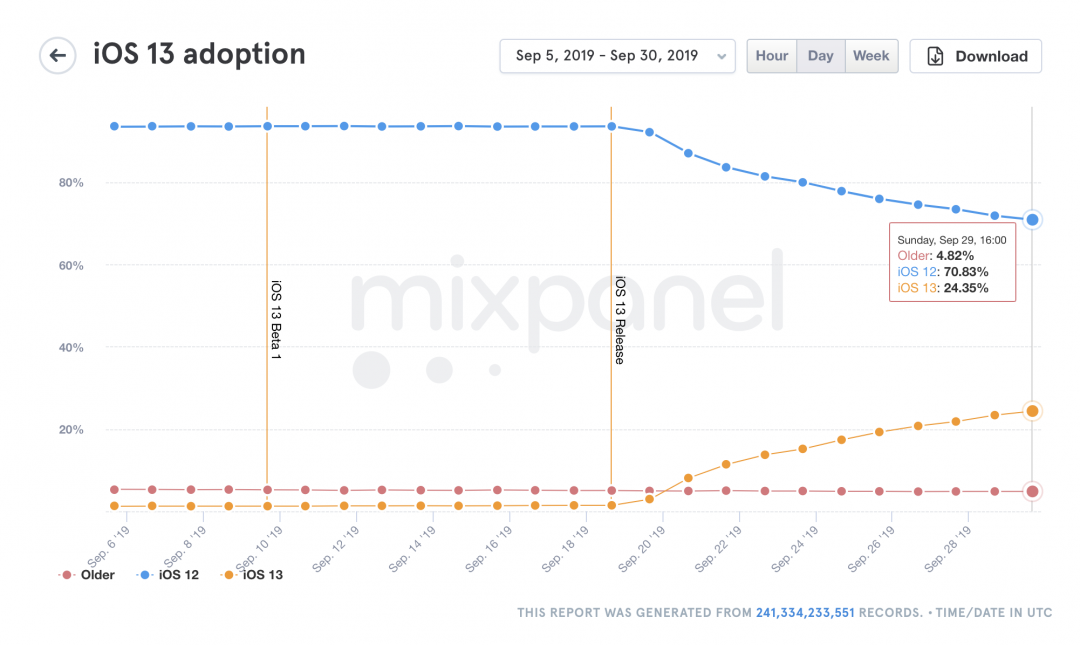Viewport: 1080px width, 645px height.
Task: Select the Day granularity tab
Action: click(x=821, y=56)
